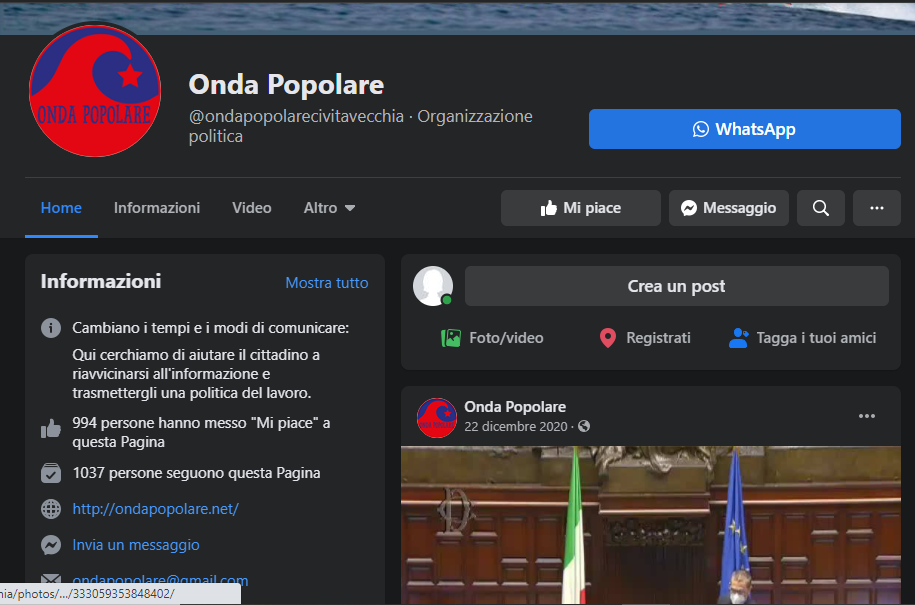Open the Onda Popolare profile picture
Screen dimensions: 915x605
tap(95, 90)
